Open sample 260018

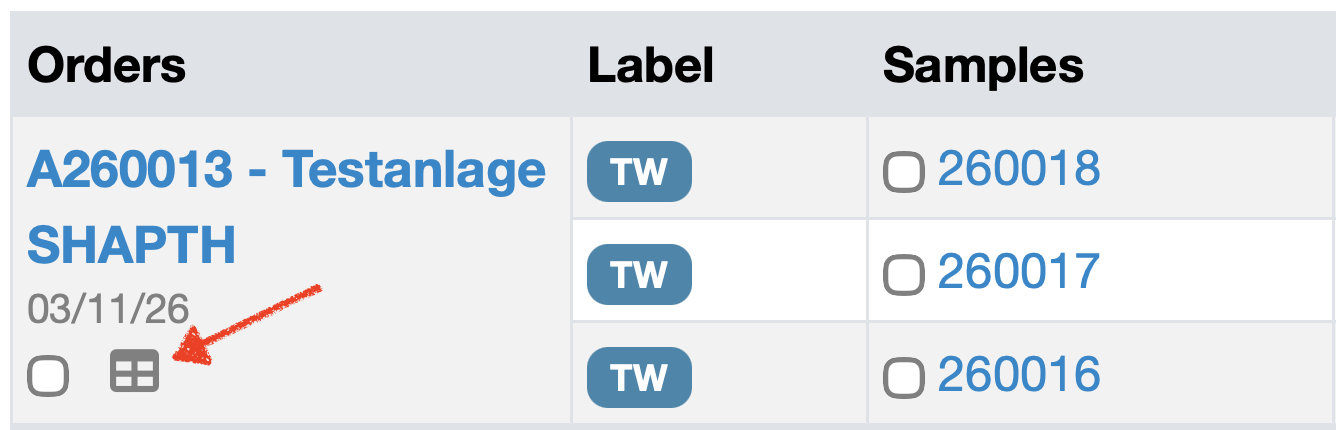(1018, 169)
